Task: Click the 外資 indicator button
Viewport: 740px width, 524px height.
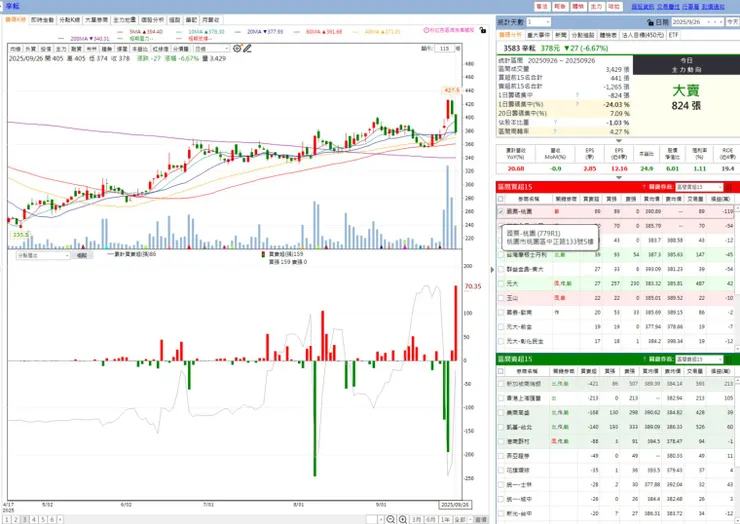Action: tap(31, 49)
